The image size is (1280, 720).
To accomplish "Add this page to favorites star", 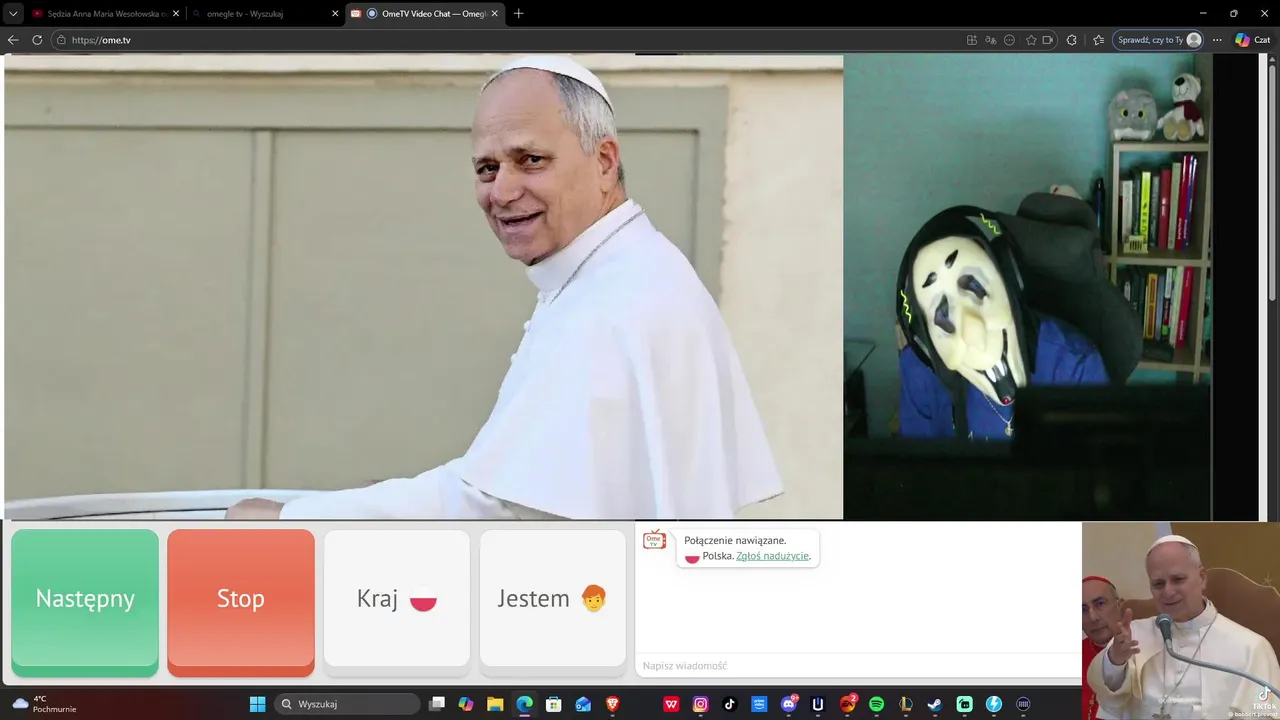I will click(1031, 40).
